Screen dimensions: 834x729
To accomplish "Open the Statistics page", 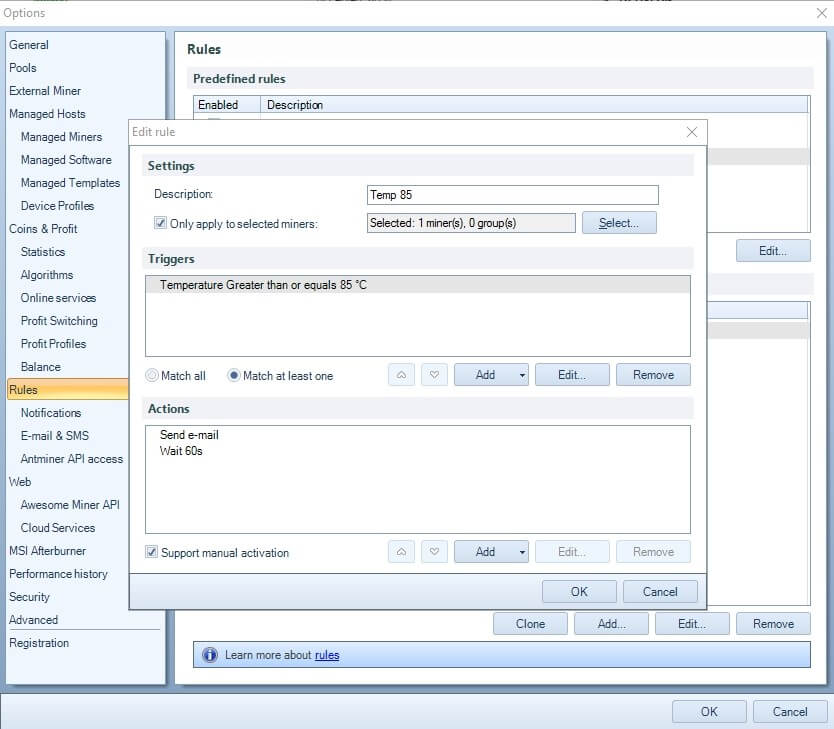I will [x=43, y=252].
